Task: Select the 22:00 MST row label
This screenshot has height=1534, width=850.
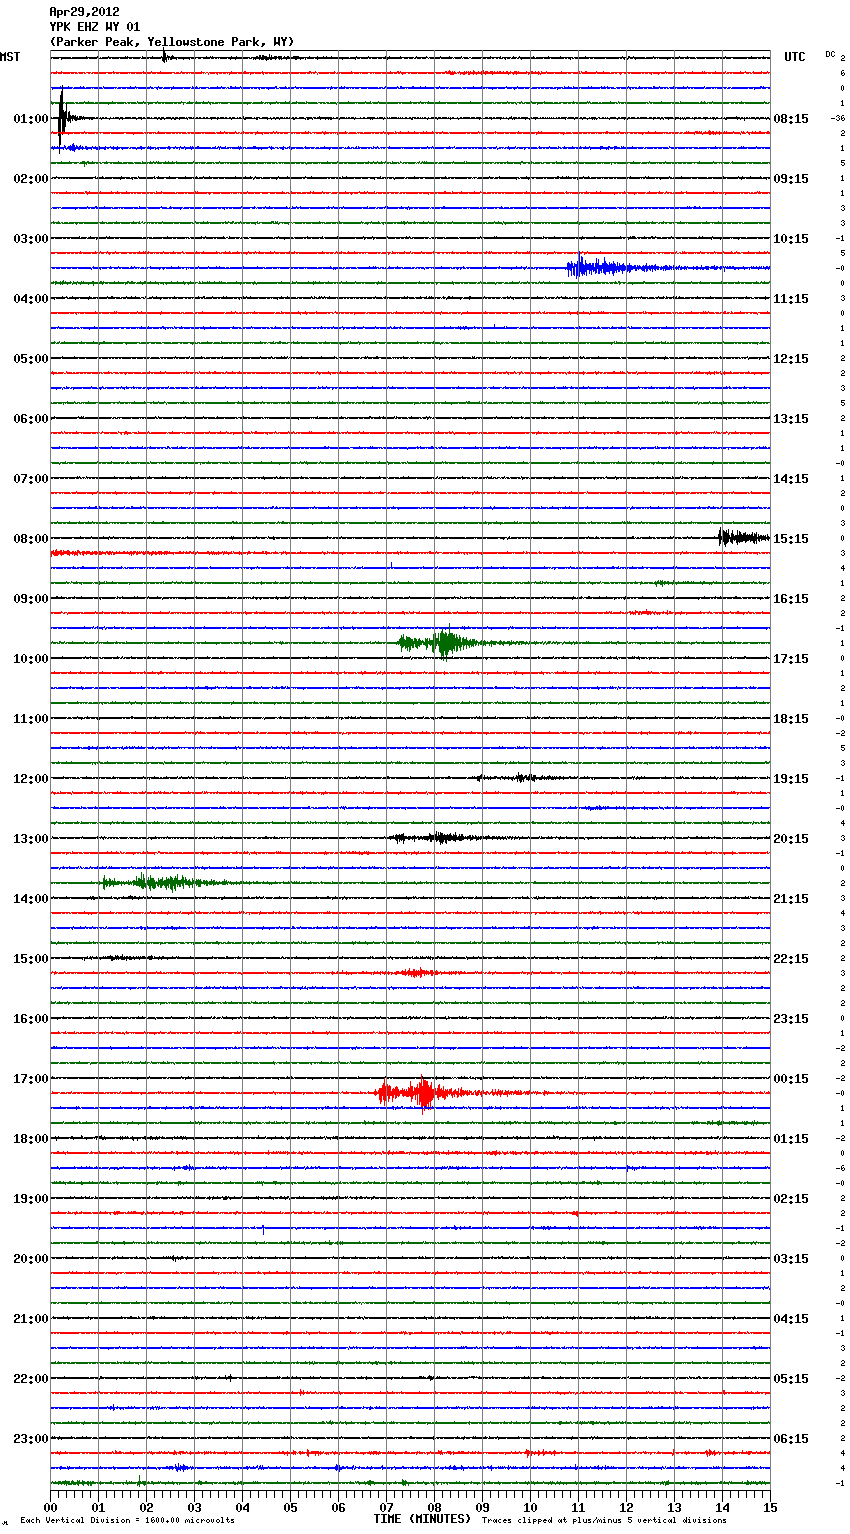Action: click(31, 1379)
